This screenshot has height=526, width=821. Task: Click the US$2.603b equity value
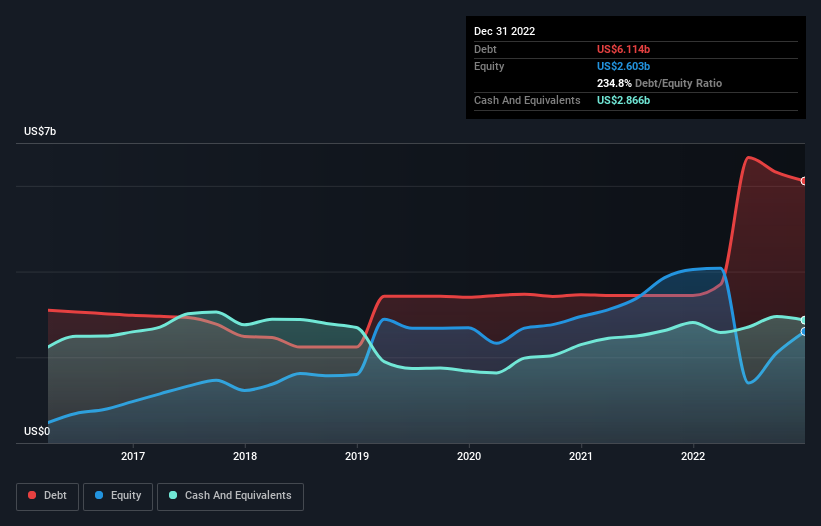(624, 66)
